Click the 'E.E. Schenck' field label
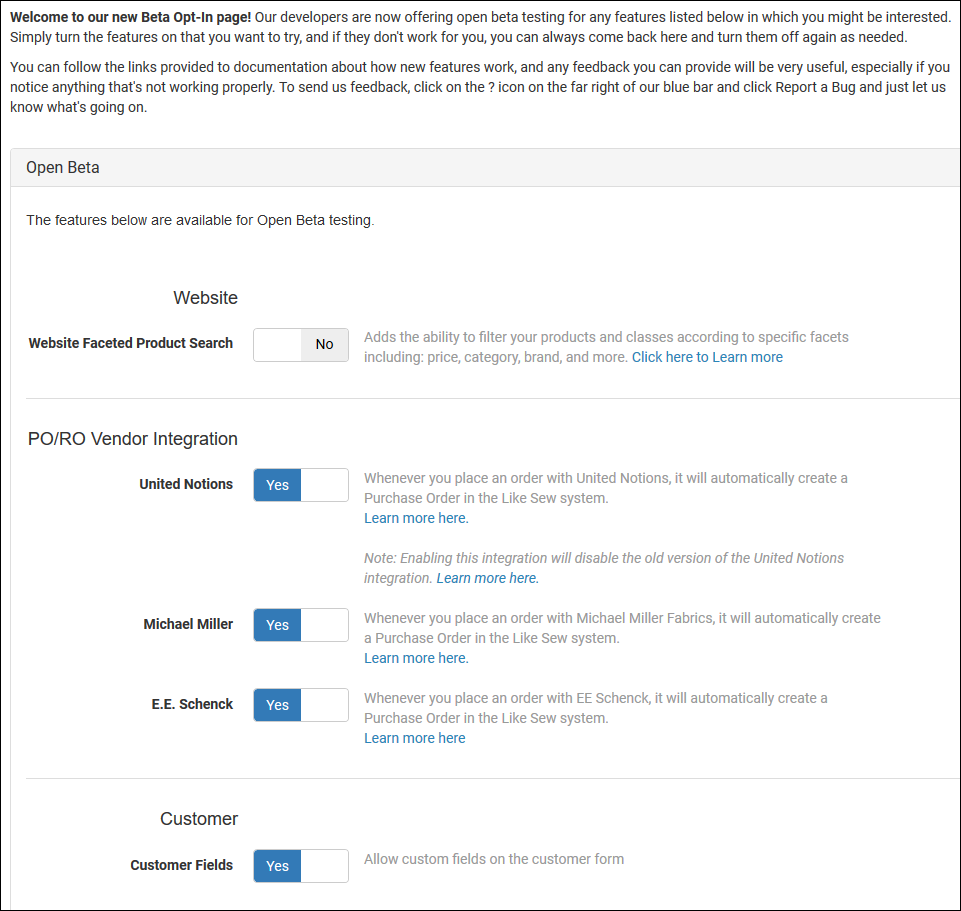 pyautogui.click(x=192, y=704)
